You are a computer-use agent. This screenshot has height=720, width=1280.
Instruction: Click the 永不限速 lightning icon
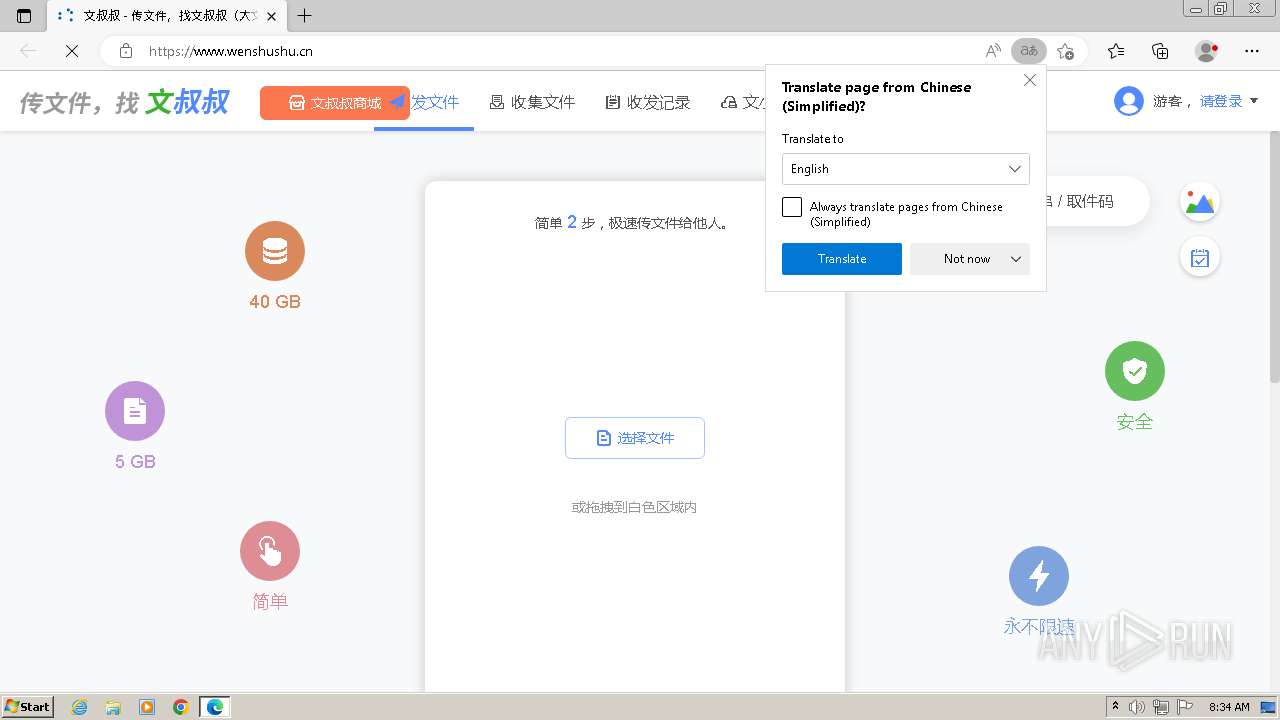click(1039, 576)
